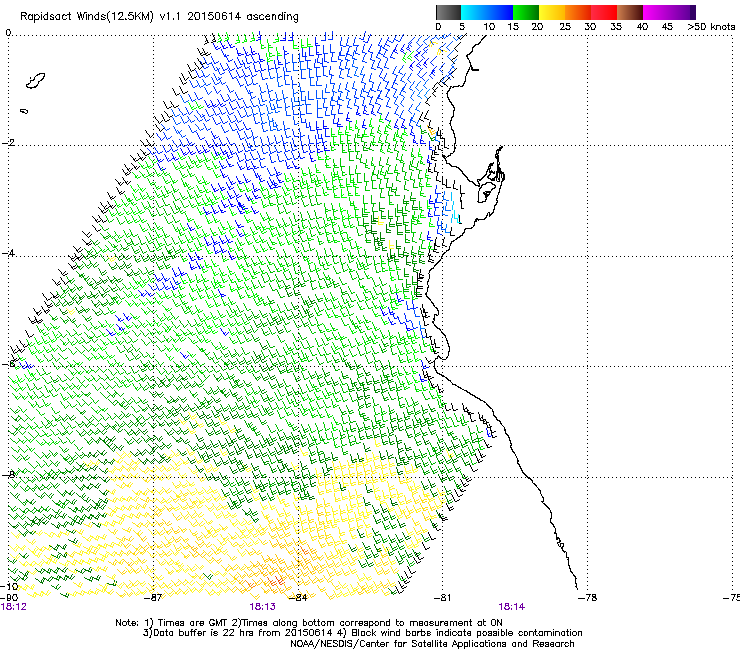The height and width of the screenshot is (650, 740).
Task: Select the brown 35-40 knots color bar segment
Action: point(630,12)
